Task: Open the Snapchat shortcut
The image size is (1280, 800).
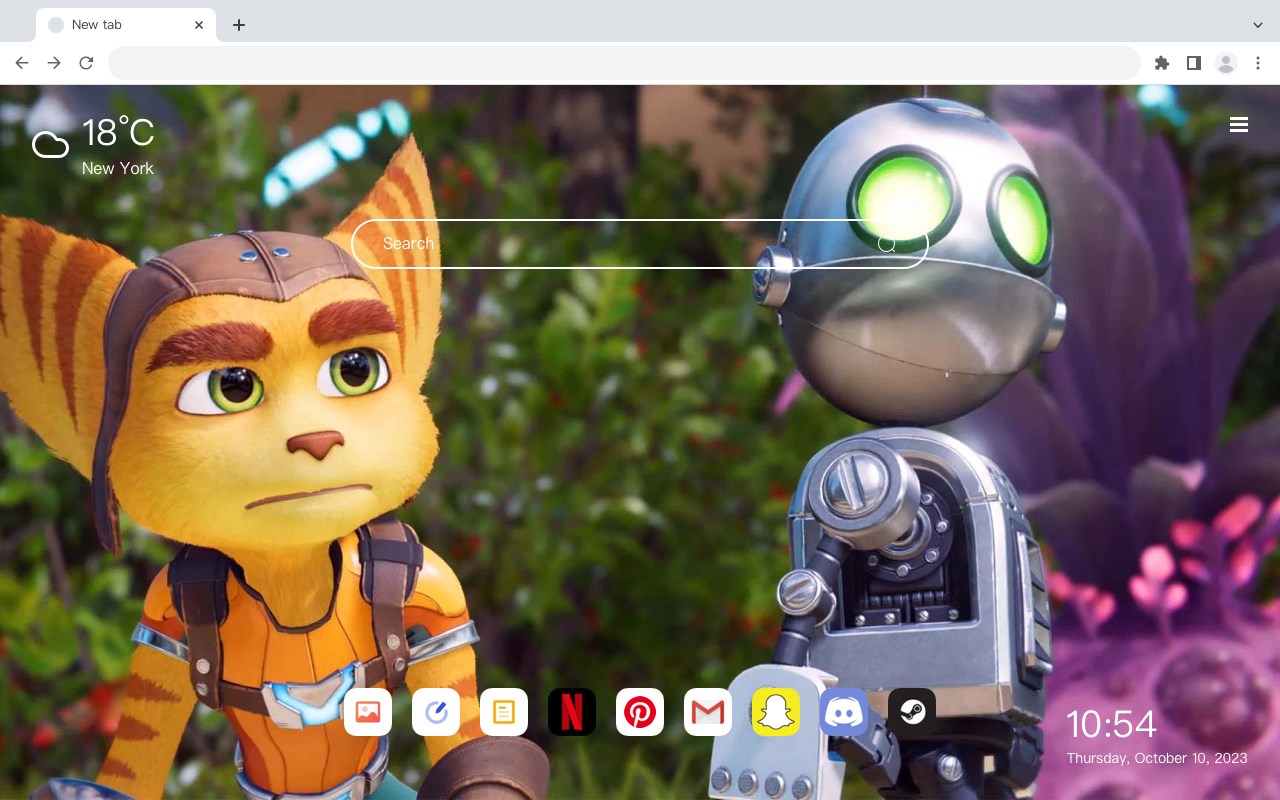Action: click(776, 712)
